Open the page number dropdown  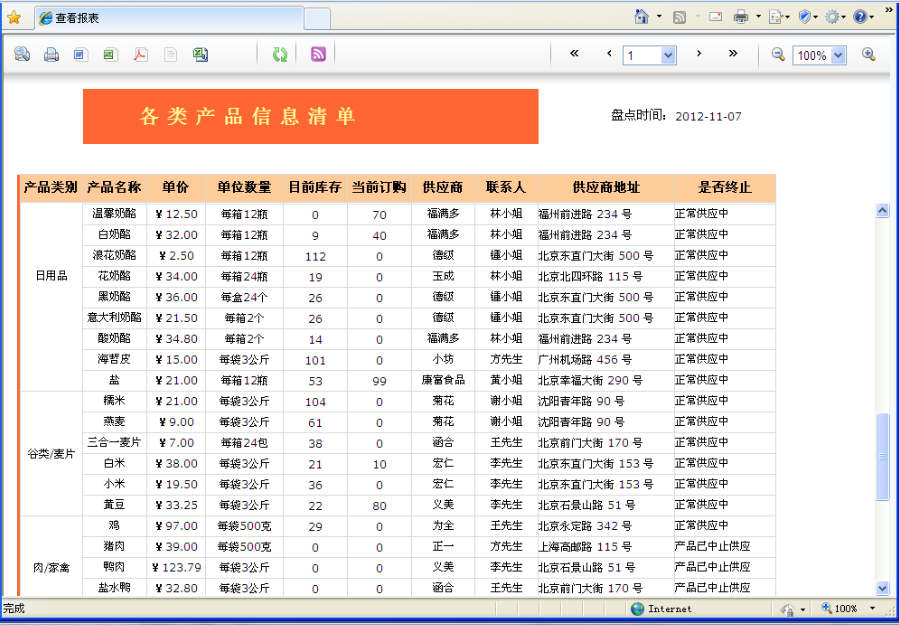[668, 56]
